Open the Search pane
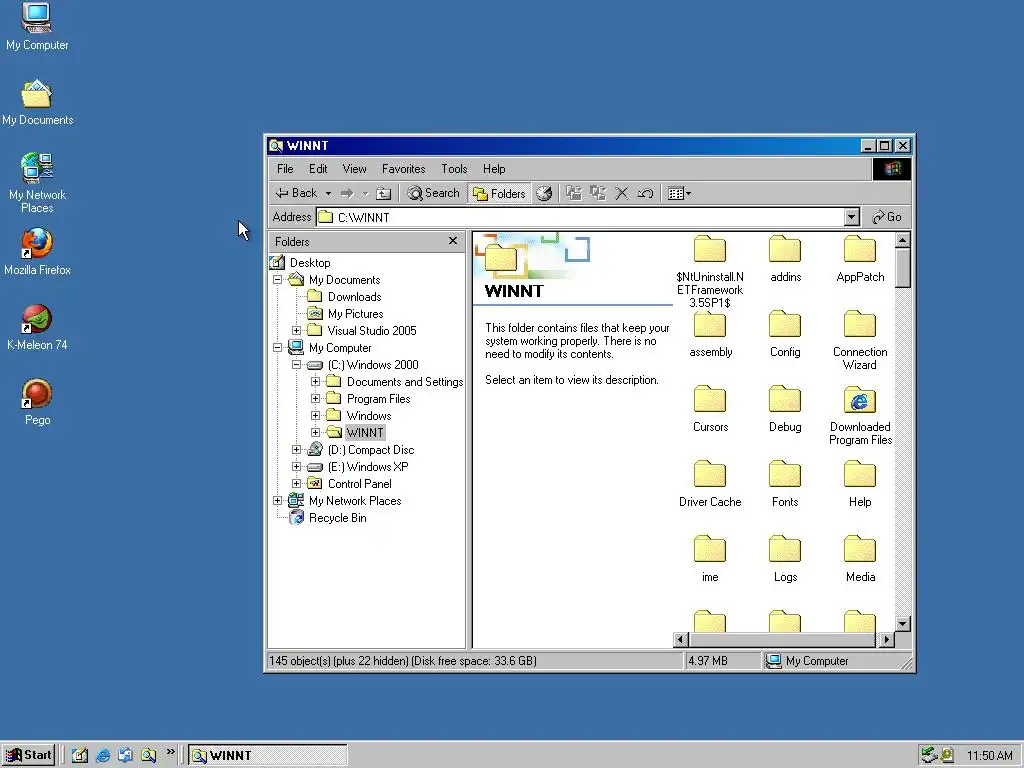The image size is (1024, 768). 434,193
